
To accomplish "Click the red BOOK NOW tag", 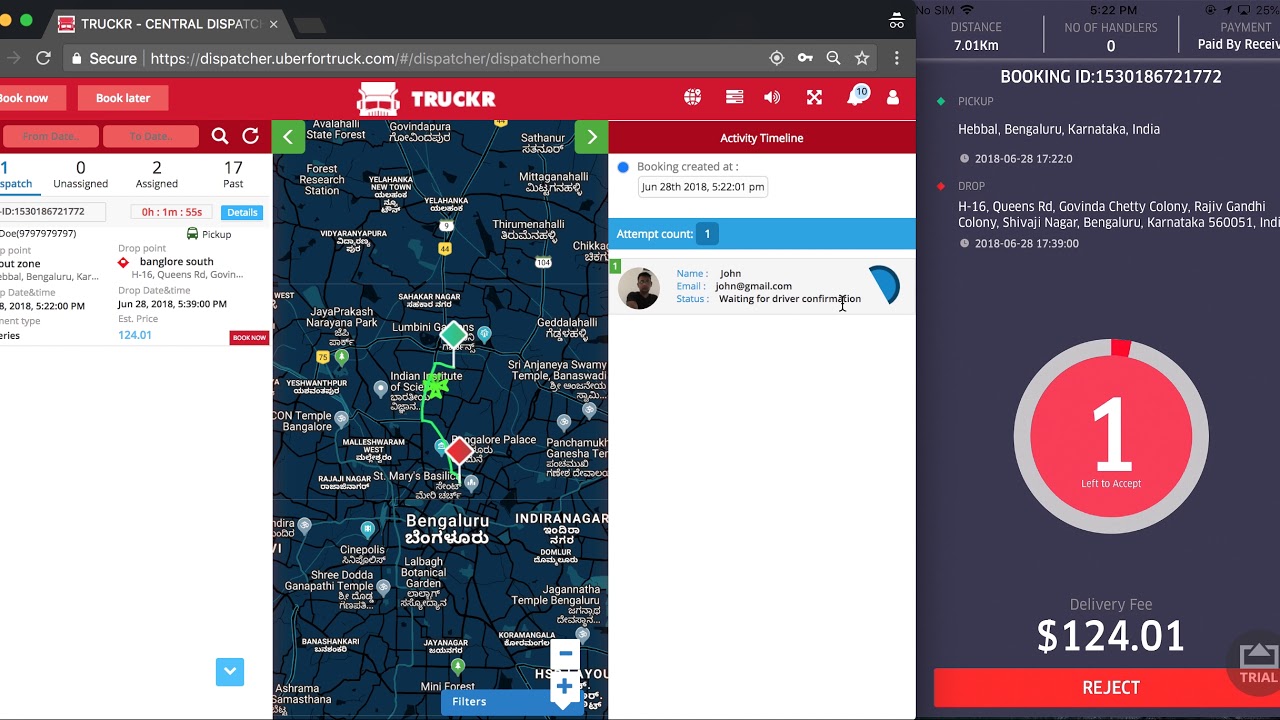I will click(x=249, y=337).
